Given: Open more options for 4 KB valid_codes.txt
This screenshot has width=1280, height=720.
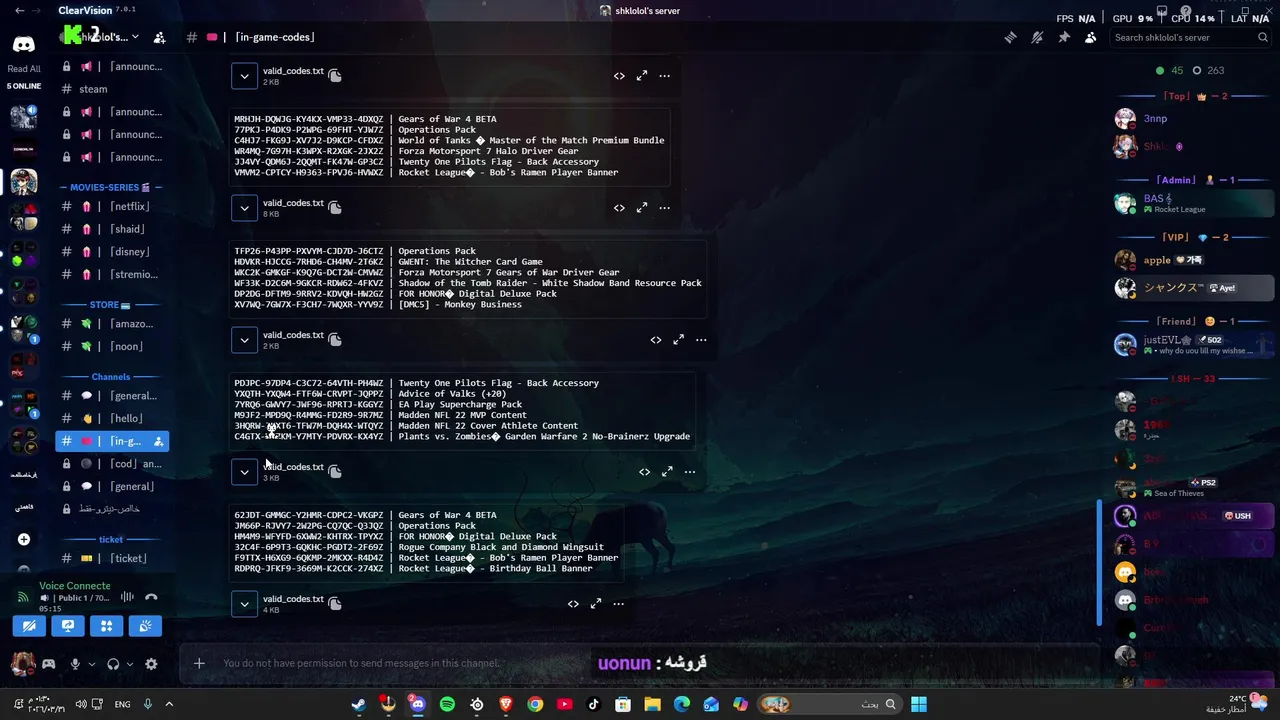Looking at the screenshot, I should point(618,604).
